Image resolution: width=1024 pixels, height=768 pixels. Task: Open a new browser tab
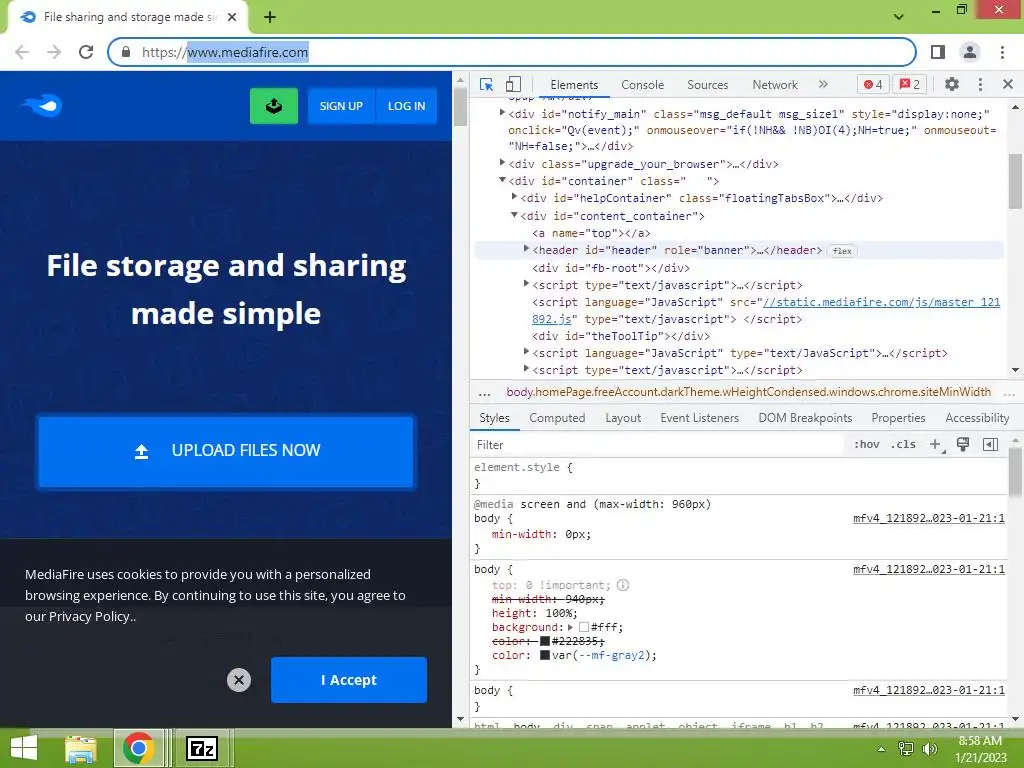tap(270, 17)
